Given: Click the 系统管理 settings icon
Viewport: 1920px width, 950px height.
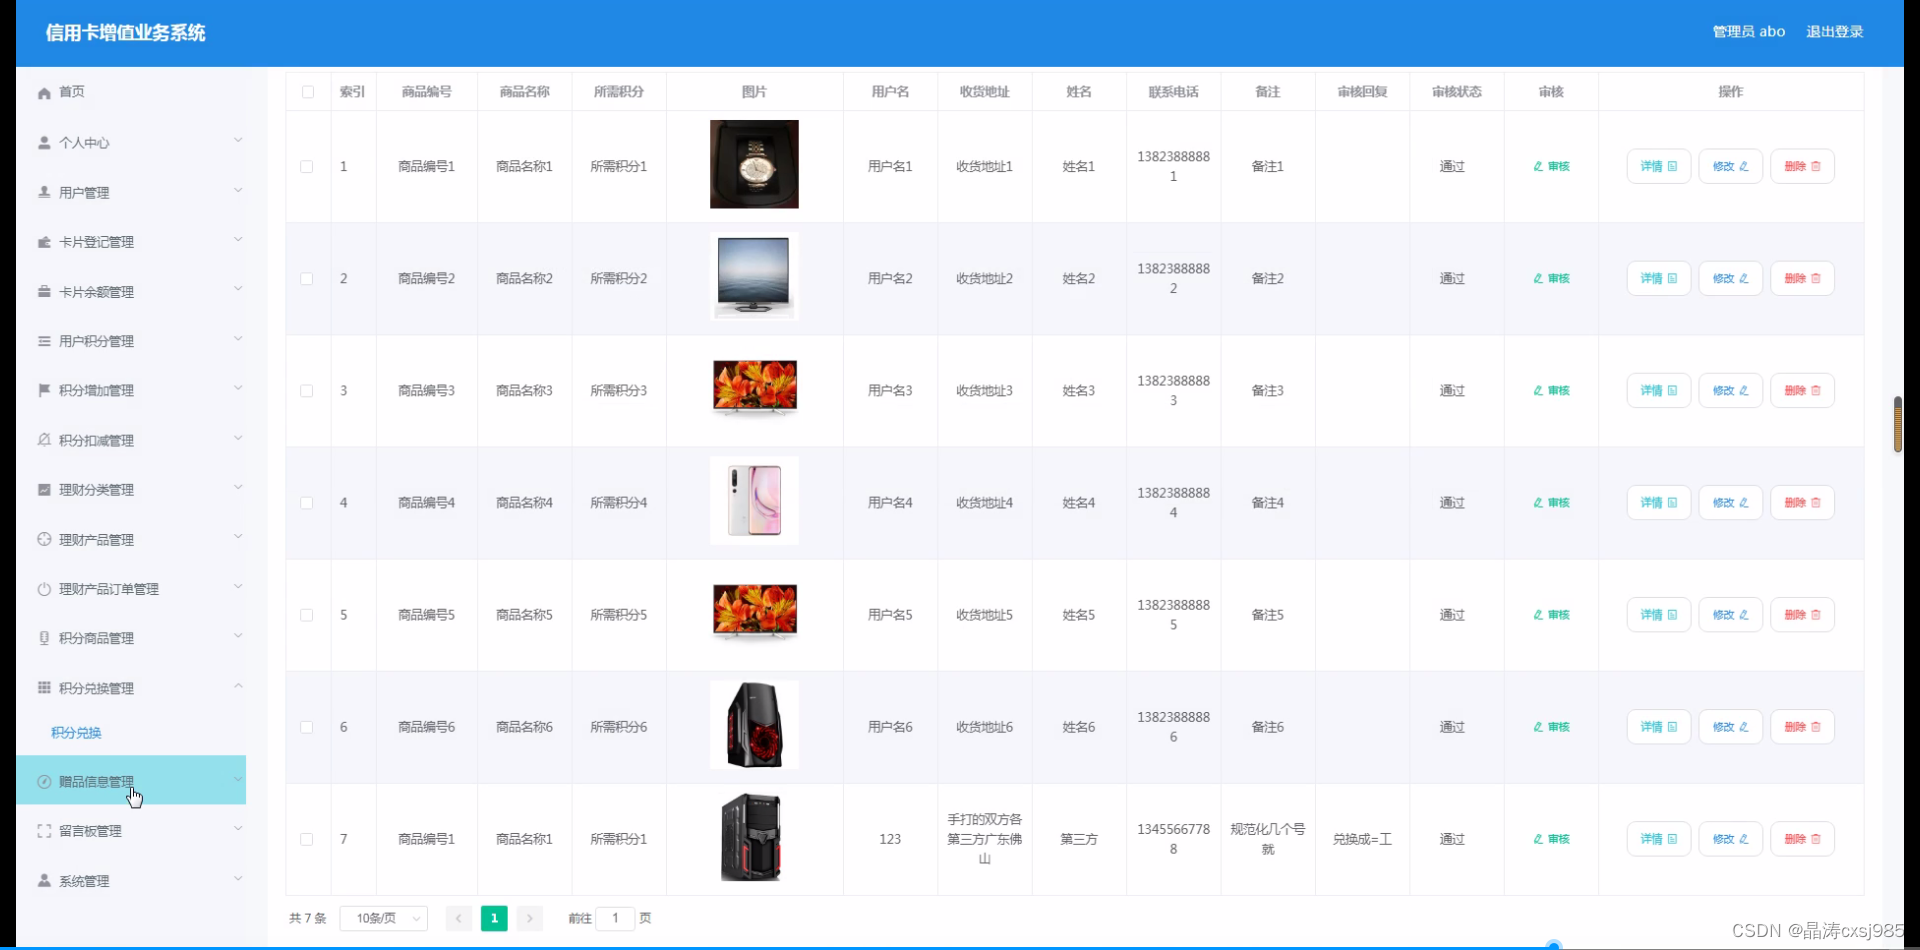Looking at the screenshot, I should point(44,880).
